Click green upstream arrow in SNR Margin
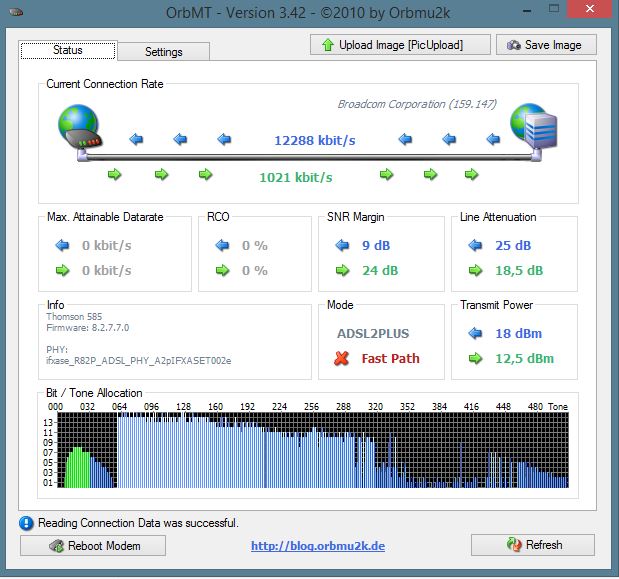The image size is (619, 579). (342, 270)
